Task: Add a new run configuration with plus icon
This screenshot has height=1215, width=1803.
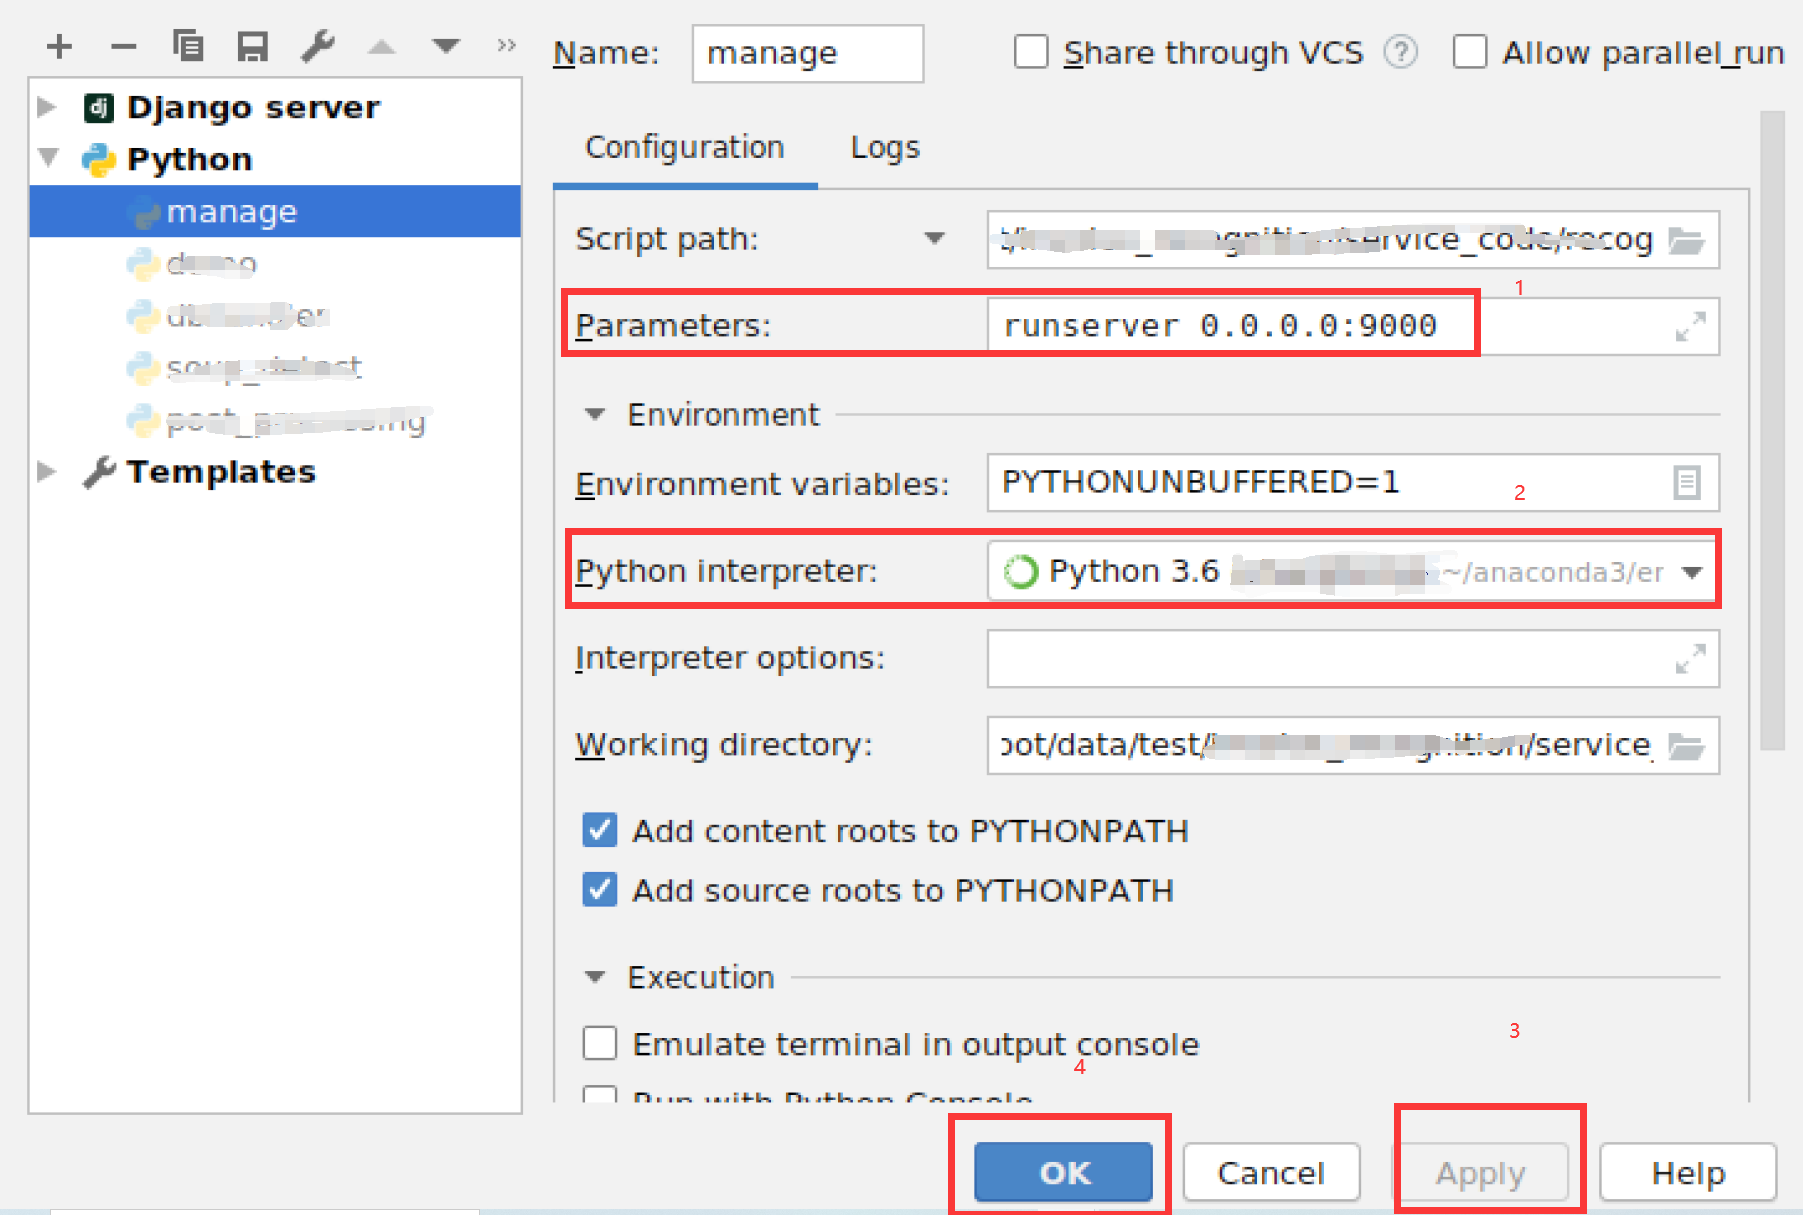Action: (x=59, y=46)
